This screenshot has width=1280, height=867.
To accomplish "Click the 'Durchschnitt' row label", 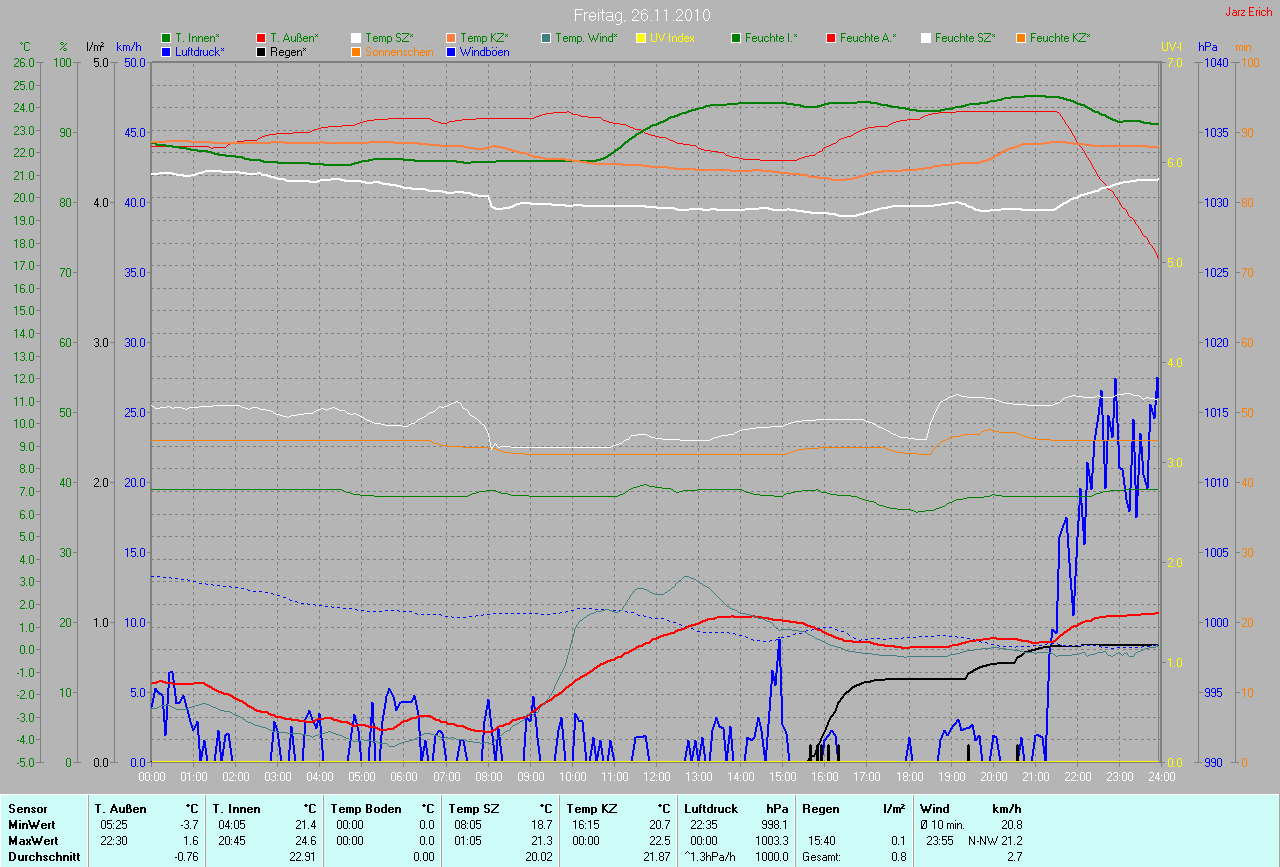I will pyautogui.click(x=42, y=856).
